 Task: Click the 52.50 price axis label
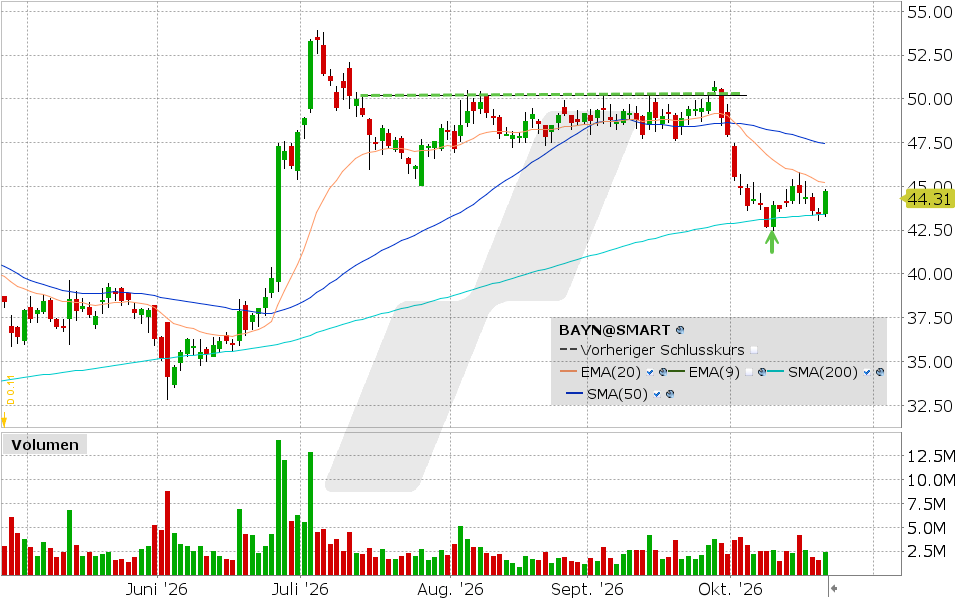coord(930,55)
